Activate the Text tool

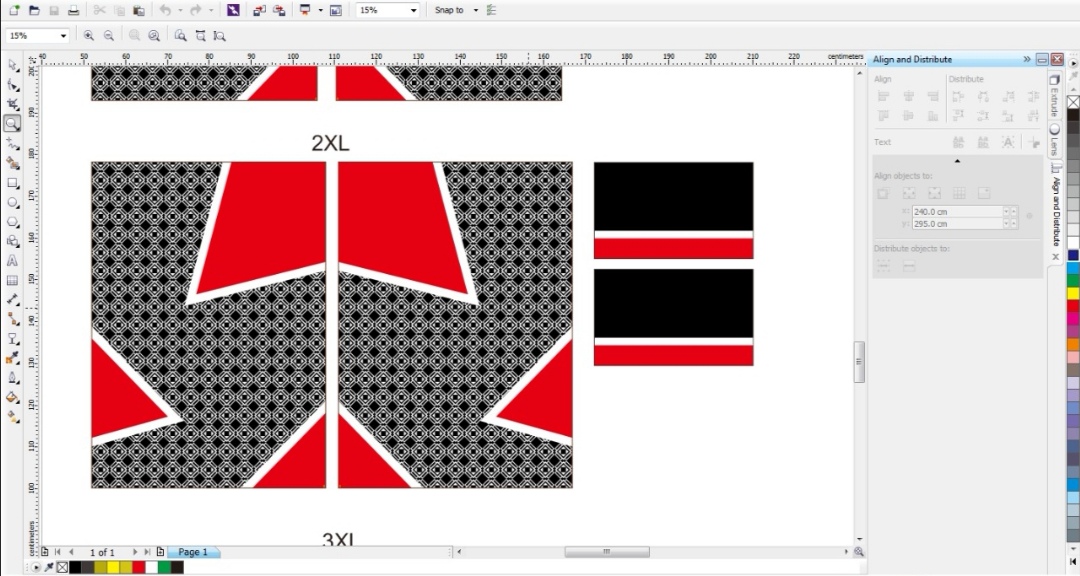(x=13, y=261)
